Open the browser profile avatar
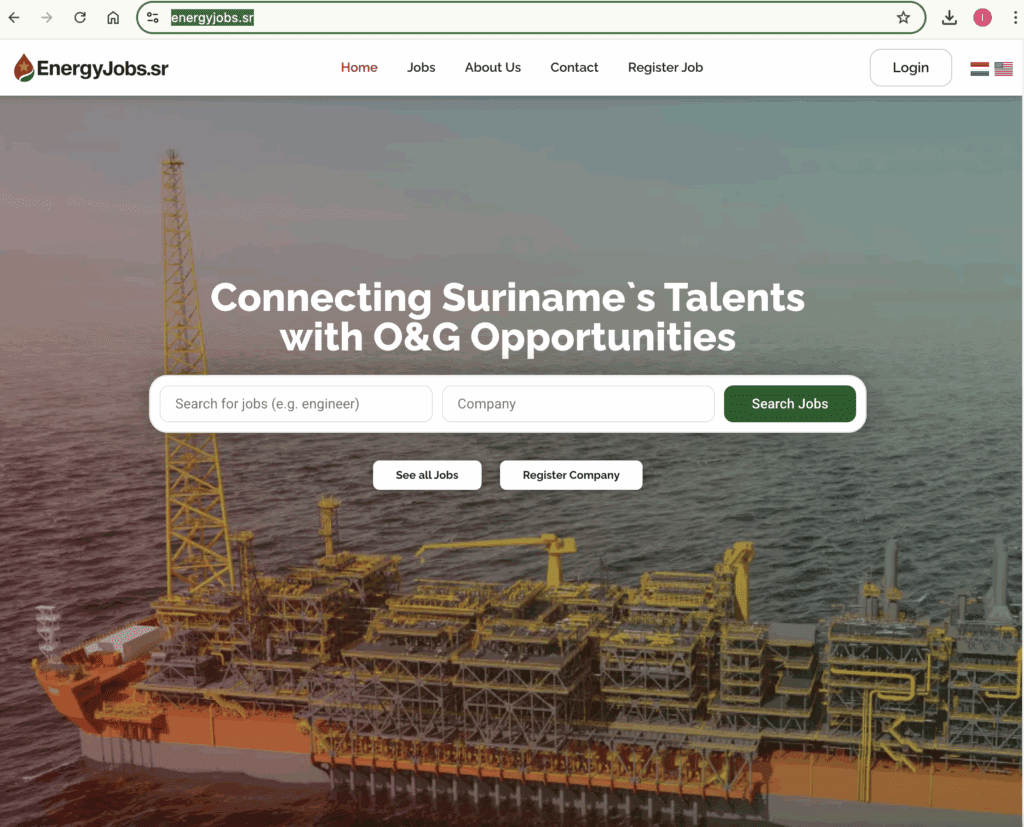This screenshot has height=827, width=1024. 982,18
